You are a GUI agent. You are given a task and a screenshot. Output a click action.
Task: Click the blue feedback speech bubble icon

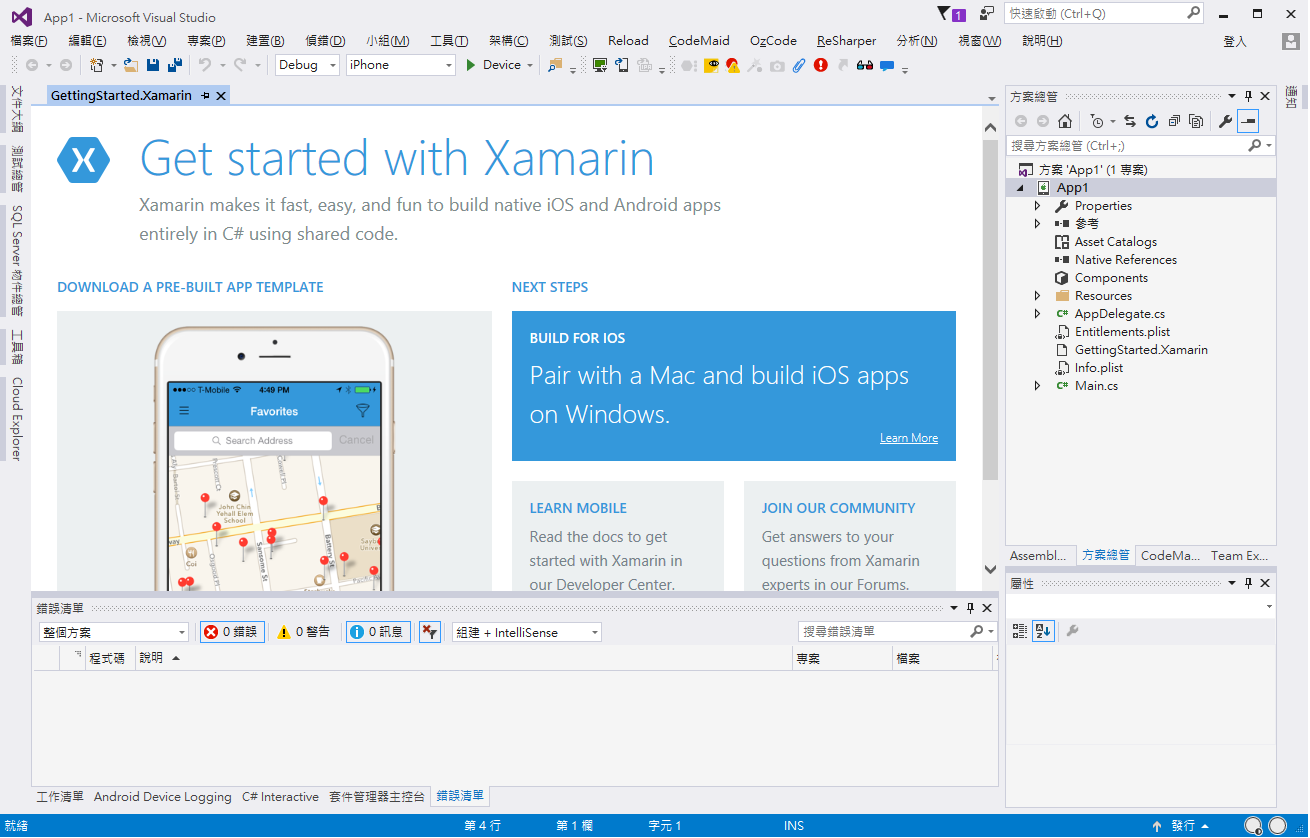pos(887,66)
